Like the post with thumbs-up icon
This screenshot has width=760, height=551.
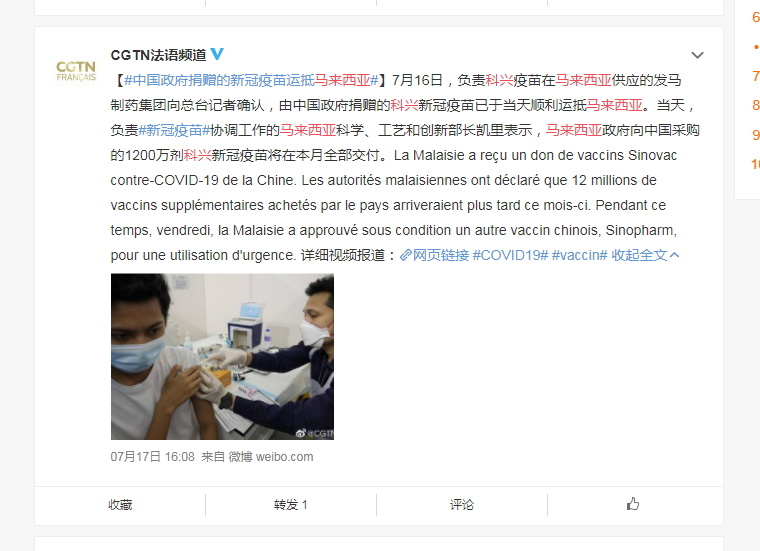click(633, 504)
